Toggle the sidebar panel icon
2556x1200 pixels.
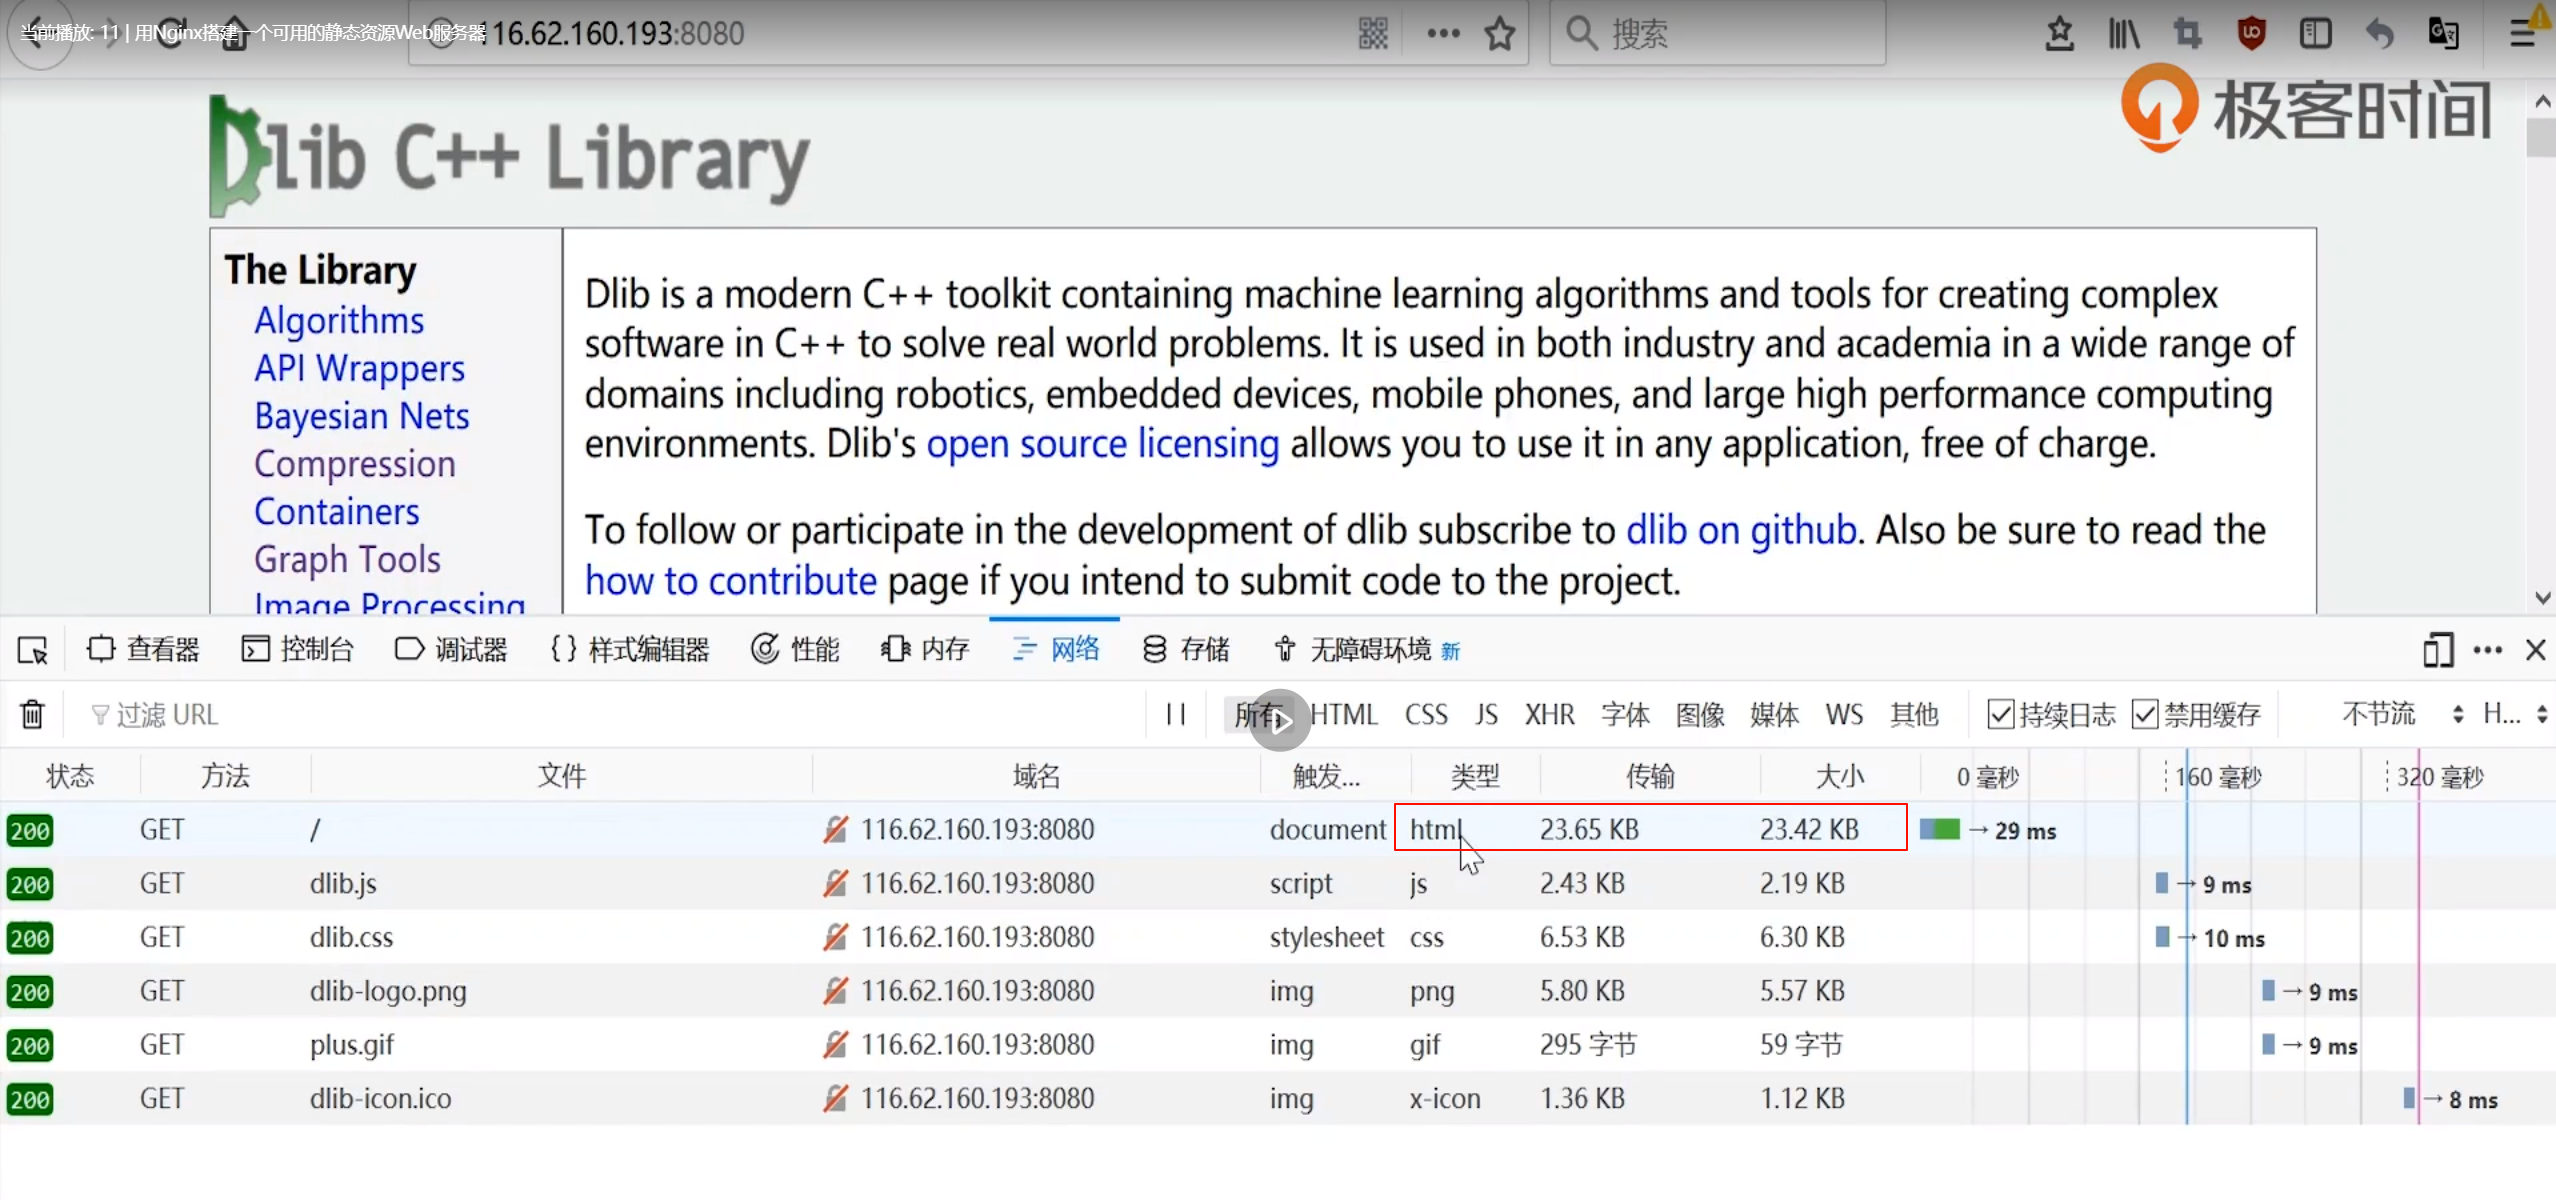pos(2315,34)
